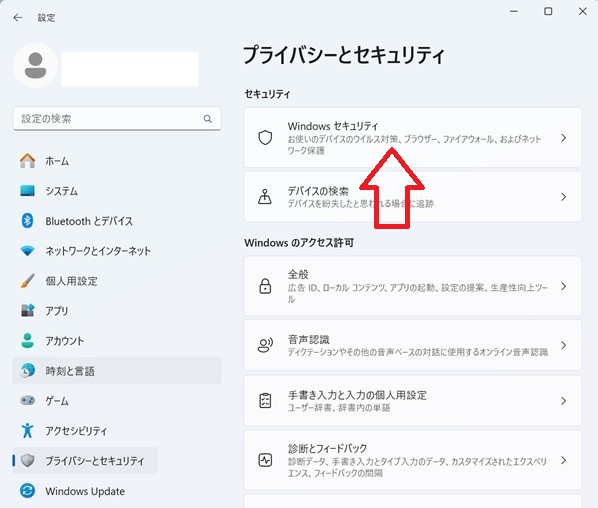Click the 手書き入力 clipboard icon
Viewport: 598px width, 508px height.
265,400
